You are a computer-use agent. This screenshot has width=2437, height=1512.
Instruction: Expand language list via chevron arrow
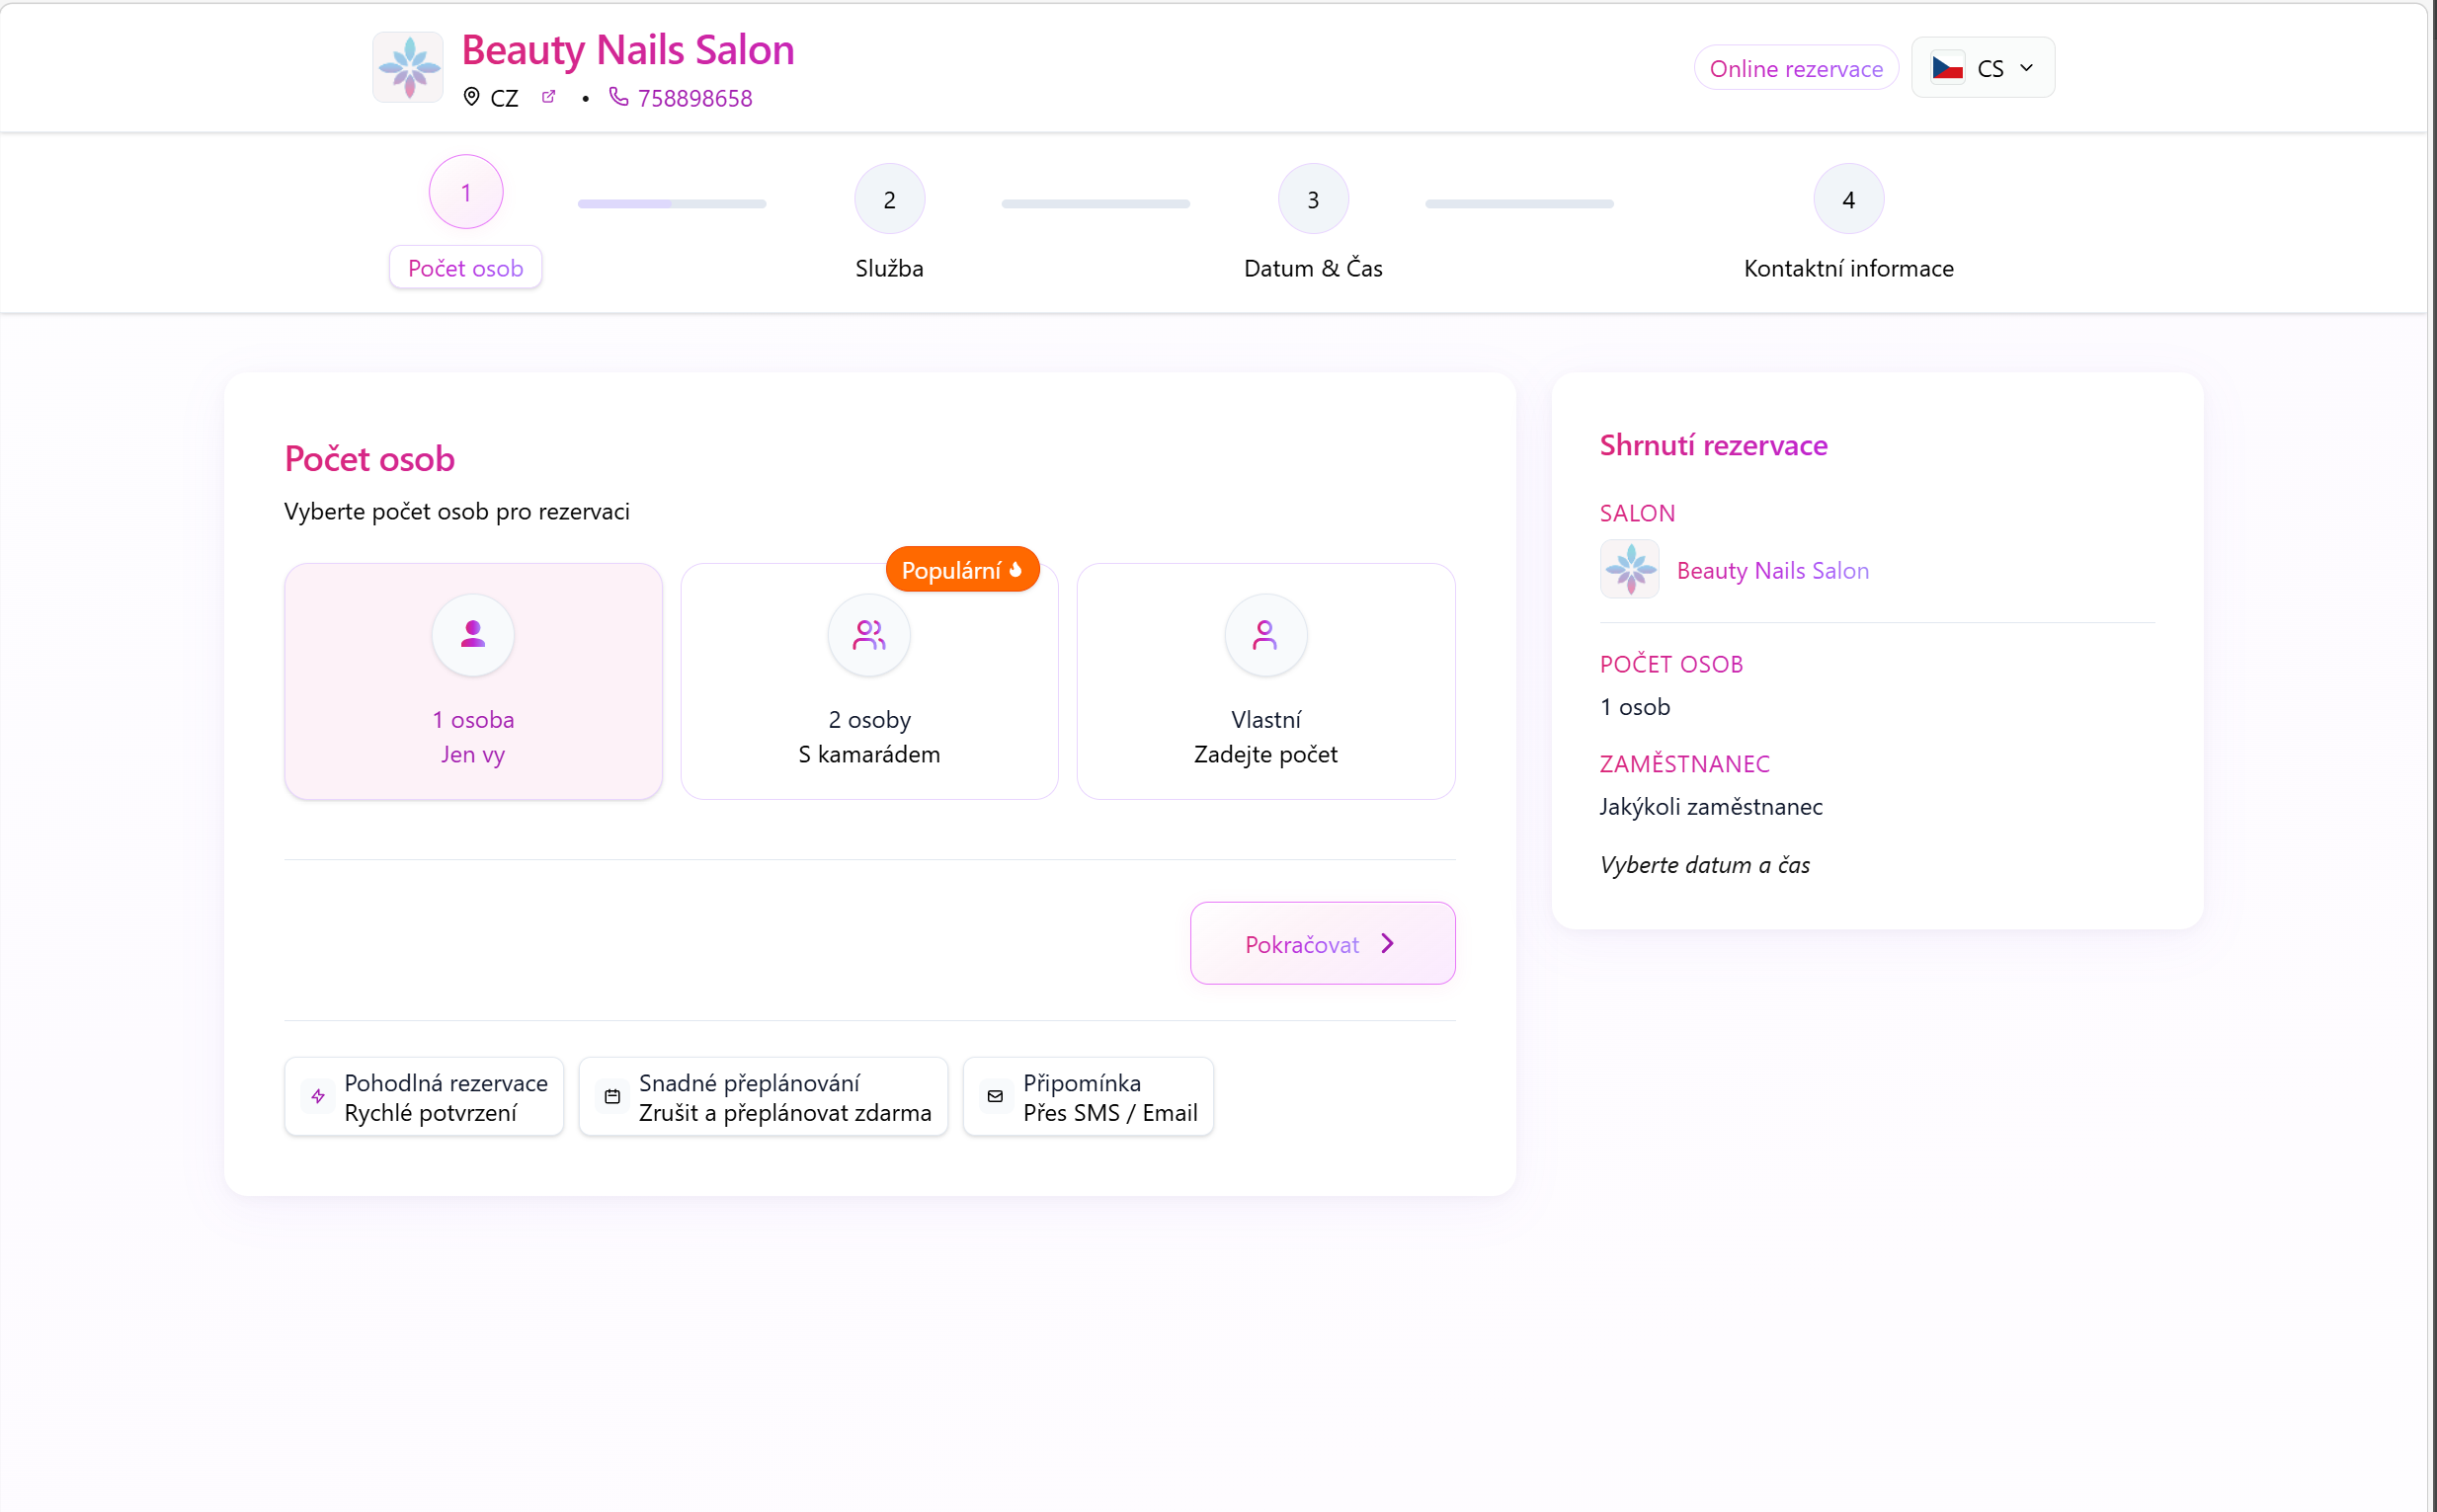2027,68
